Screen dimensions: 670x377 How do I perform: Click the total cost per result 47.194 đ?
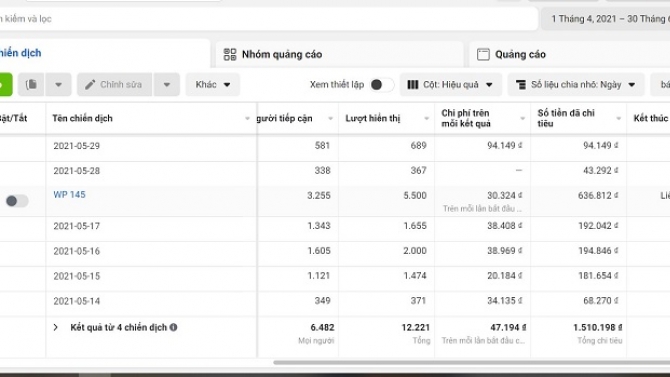point(508,327)
